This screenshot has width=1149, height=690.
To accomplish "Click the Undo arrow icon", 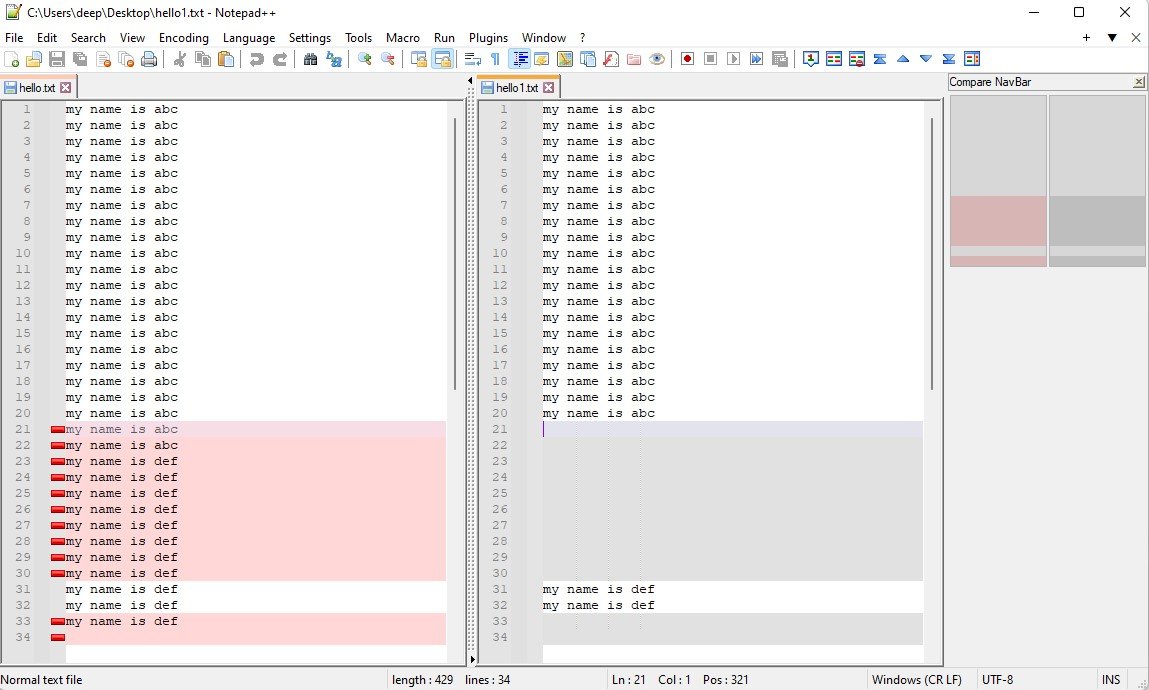I will (256, 59).
